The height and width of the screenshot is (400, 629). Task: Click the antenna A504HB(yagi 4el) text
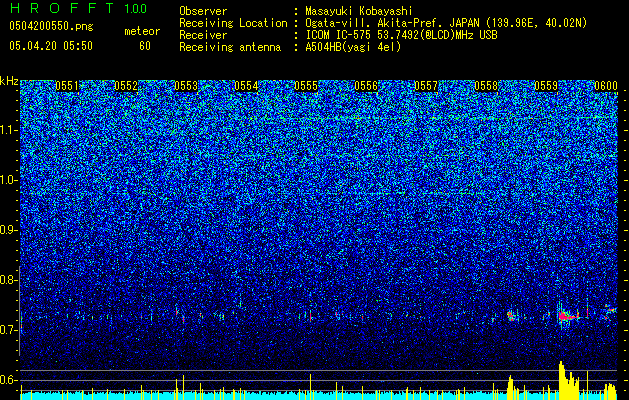[353, 47]
